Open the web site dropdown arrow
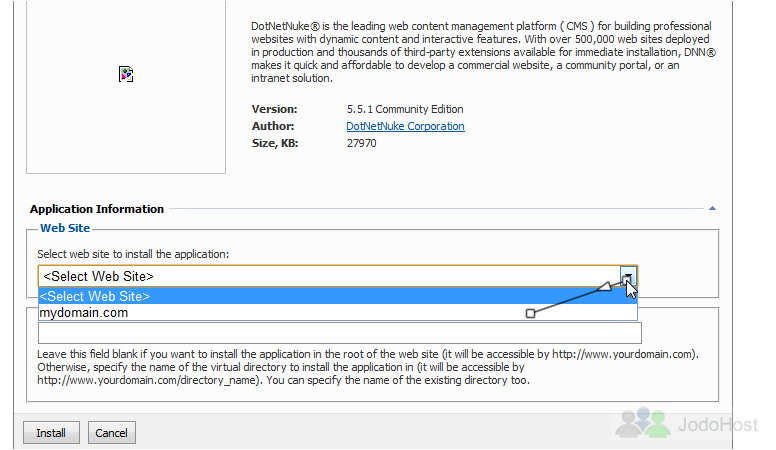 [628, 276]
